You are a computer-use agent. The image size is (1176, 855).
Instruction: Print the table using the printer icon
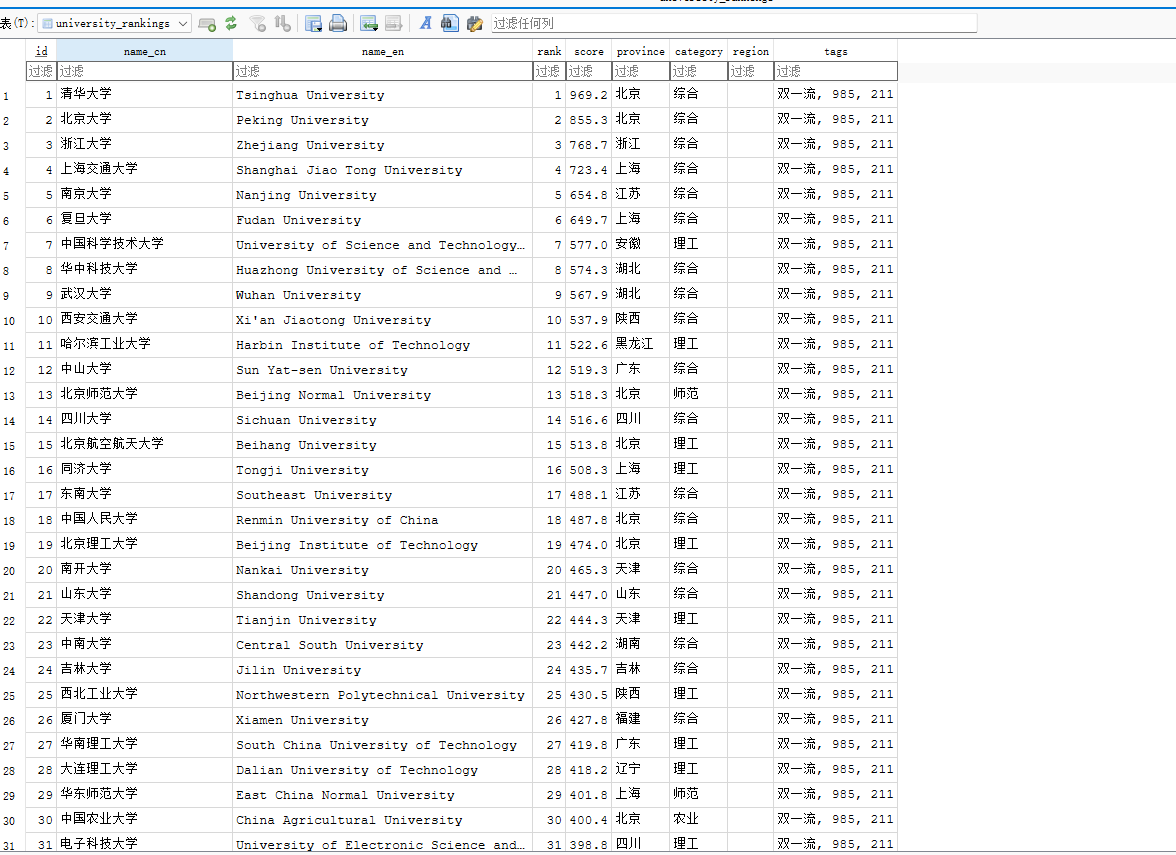coord(338,23)
